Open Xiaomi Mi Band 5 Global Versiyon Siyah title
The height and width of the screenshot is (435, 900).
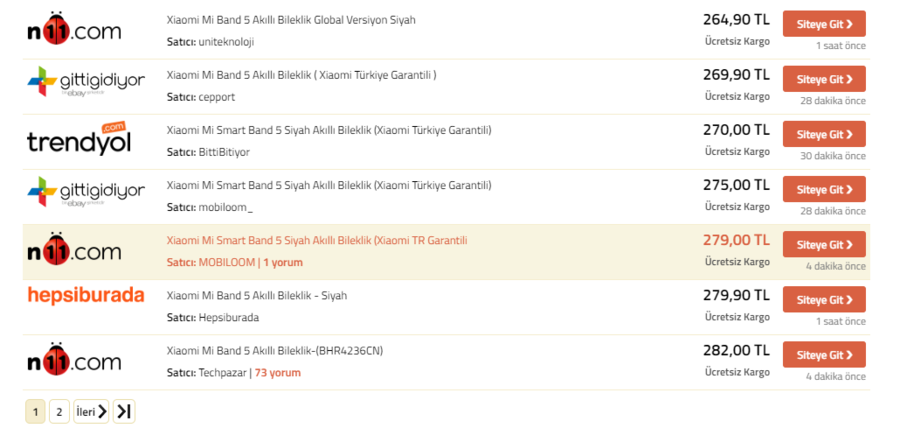pos(291,20)
